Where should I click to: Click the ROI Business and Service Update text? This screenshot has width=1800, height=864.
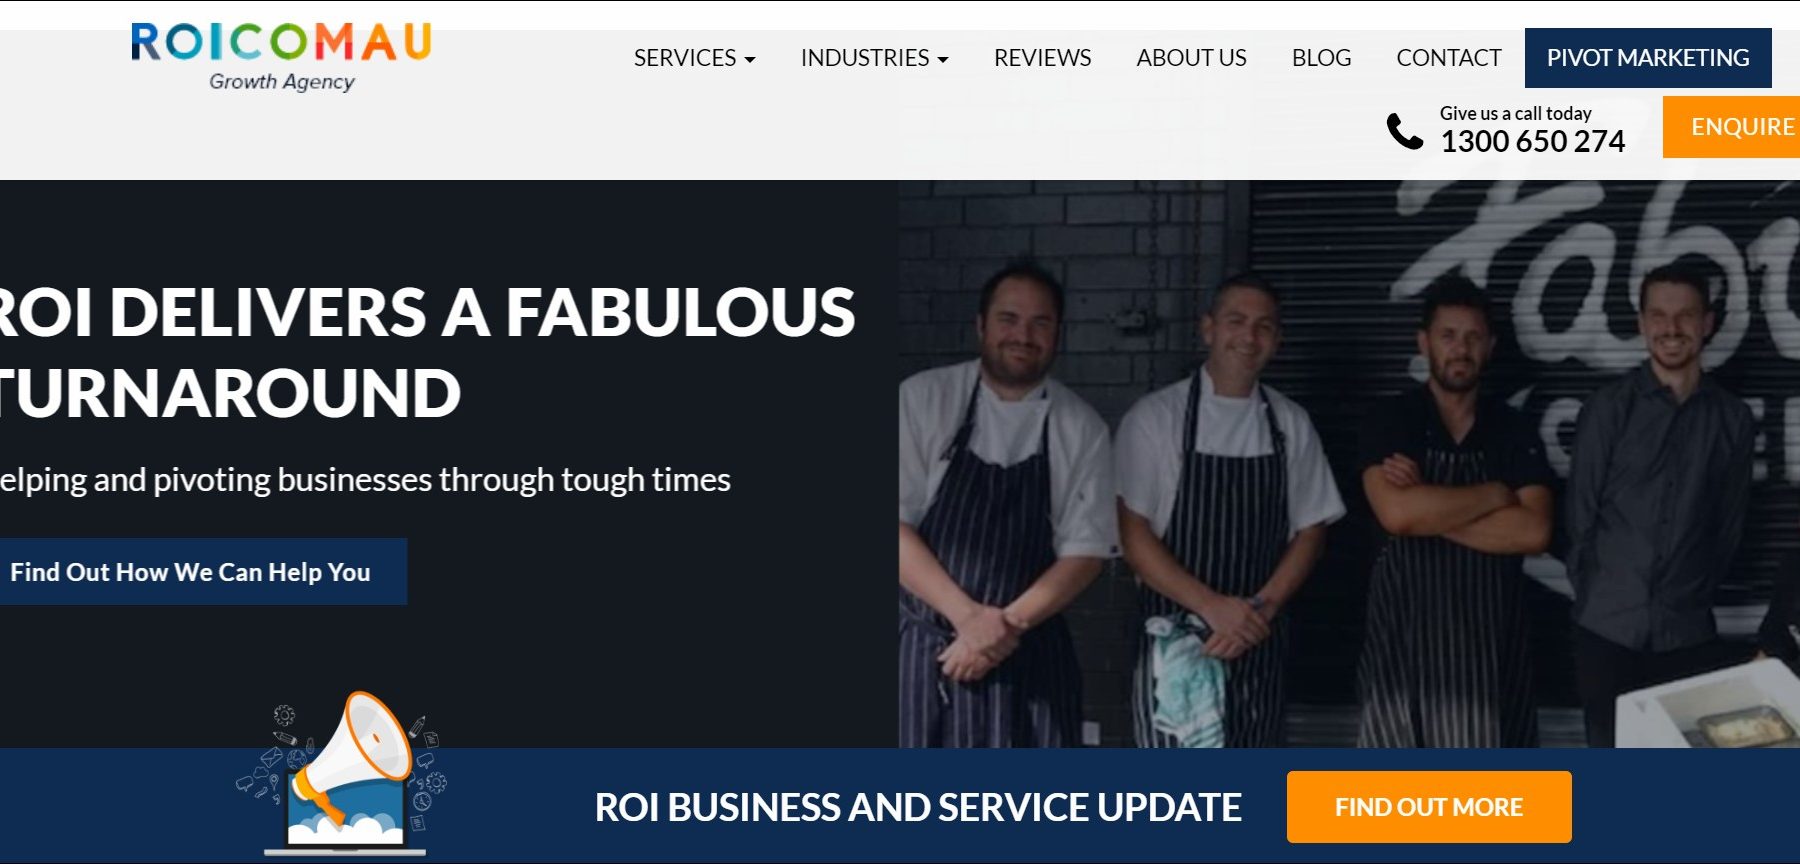pos(918,807)
